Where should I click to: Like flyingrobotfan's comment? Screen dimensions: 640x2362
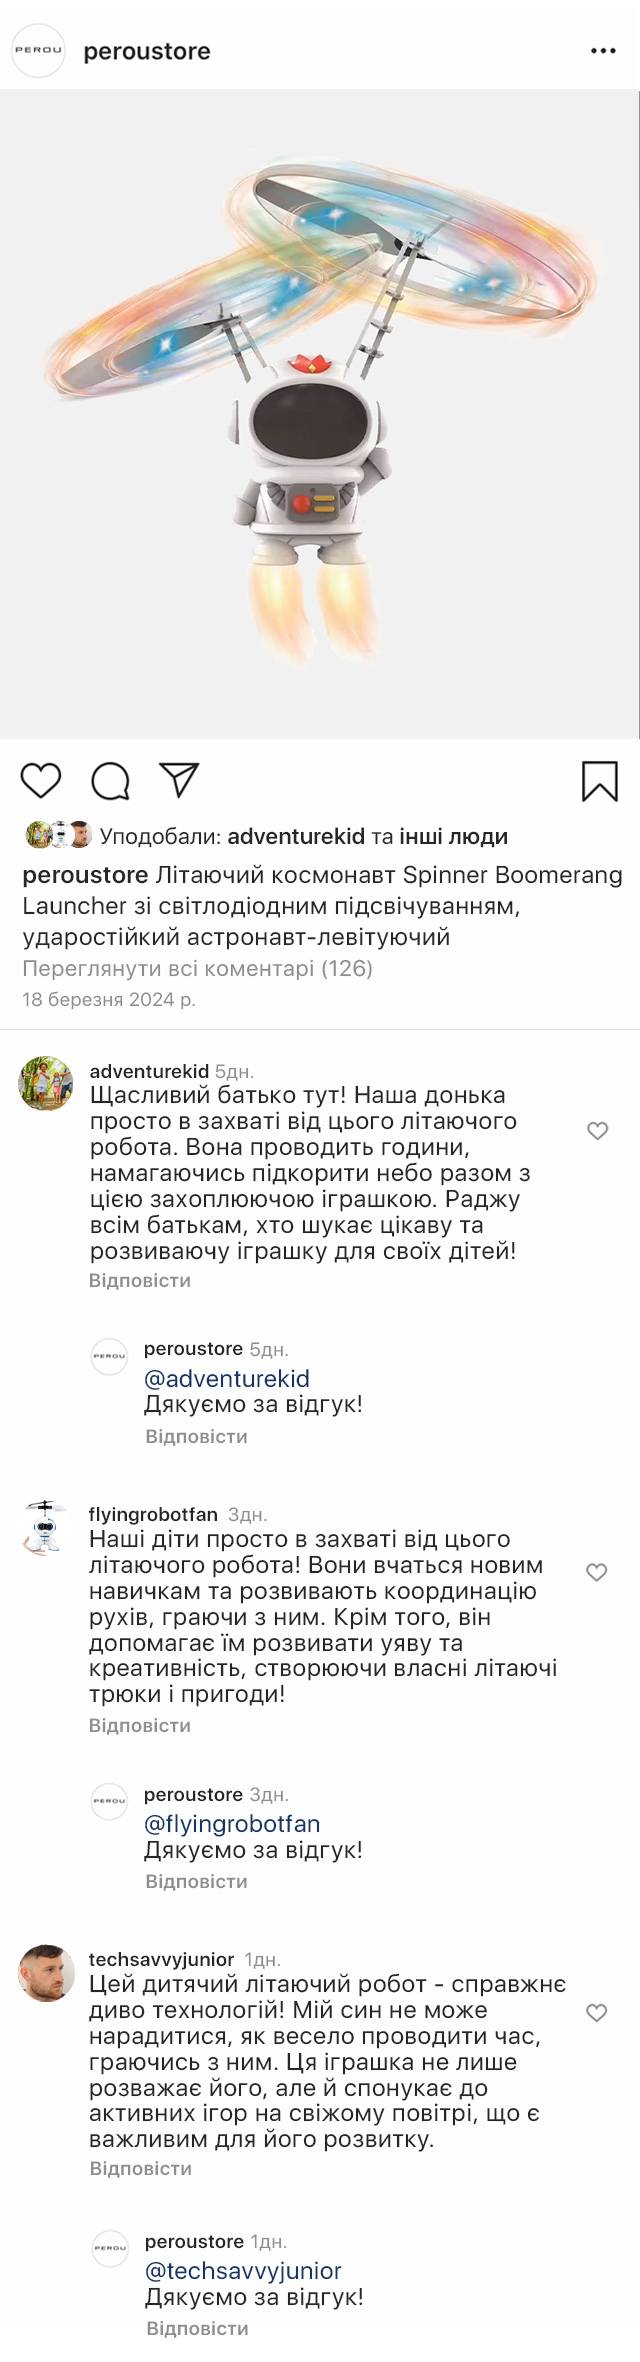(x=597, y=1572)
